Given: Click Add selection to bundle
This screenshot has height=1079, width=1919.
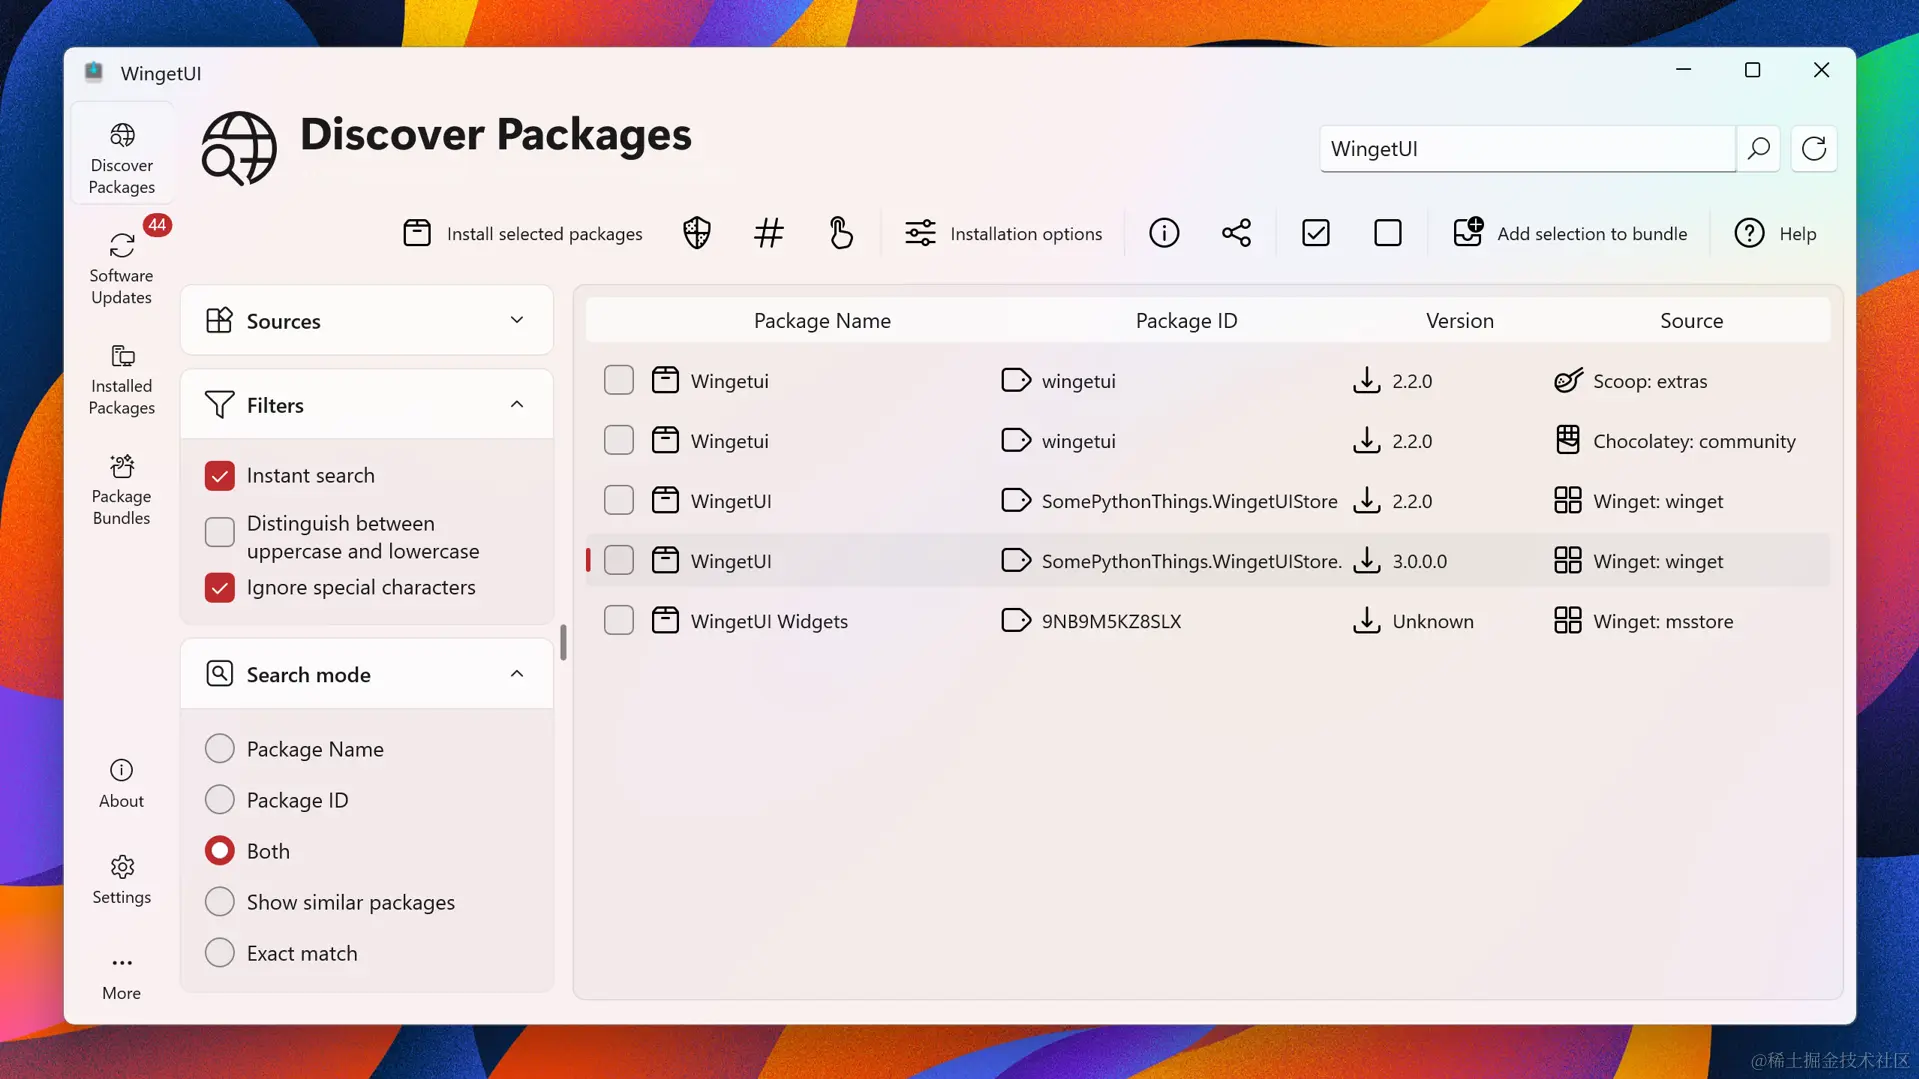Looking at the screenshot, I should pyautogui.click(x=1570, y=233).
